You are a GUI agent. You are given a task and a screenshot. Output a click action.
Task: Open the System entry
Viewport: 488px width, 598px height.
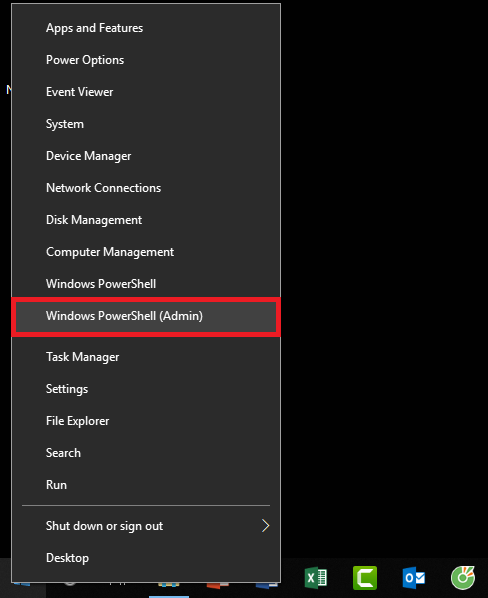tap(146, 124)
